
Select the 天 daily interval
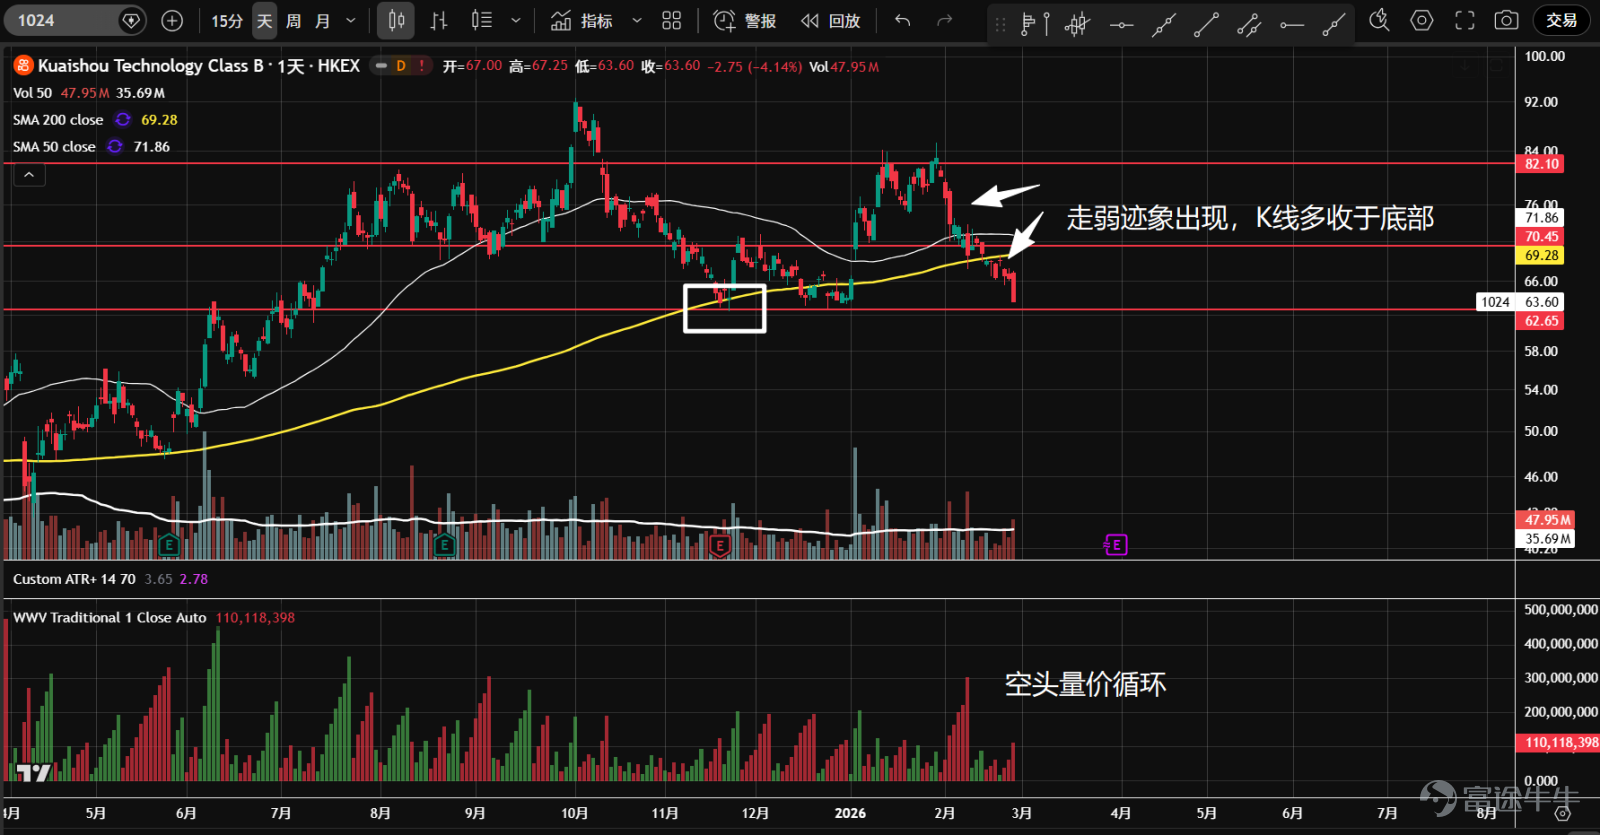click(x=264, y=20)
